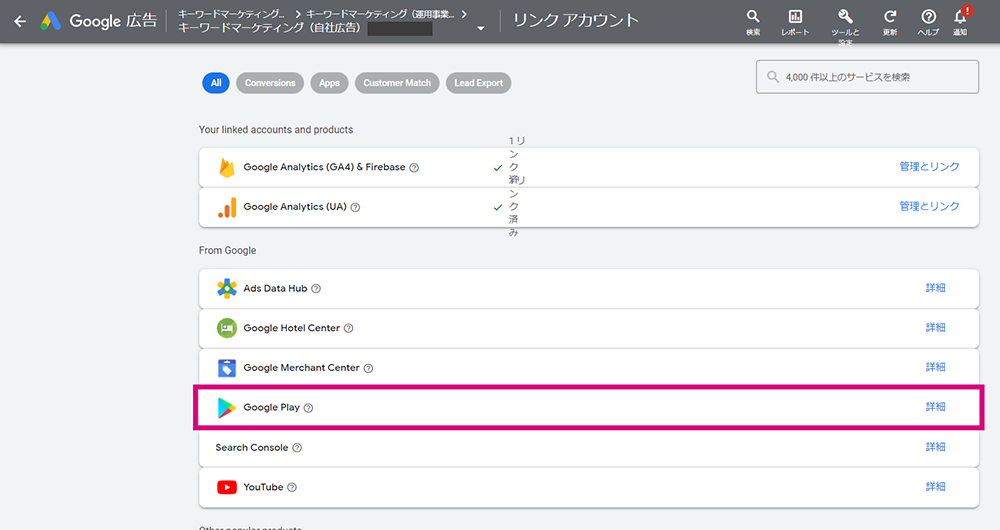Screen dimensions: 1000x530
Task: Click the Google Merchant Center icon
Action: tap(226, 368)
